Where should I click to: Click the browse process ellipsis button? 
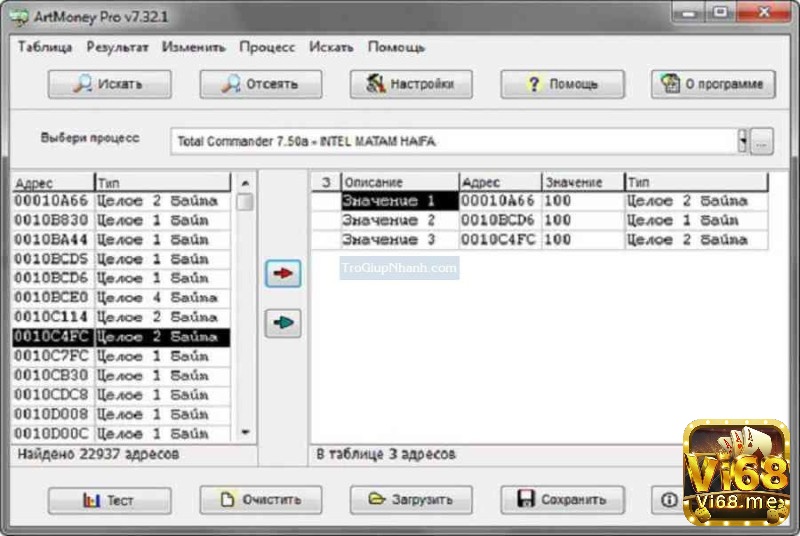761,141
